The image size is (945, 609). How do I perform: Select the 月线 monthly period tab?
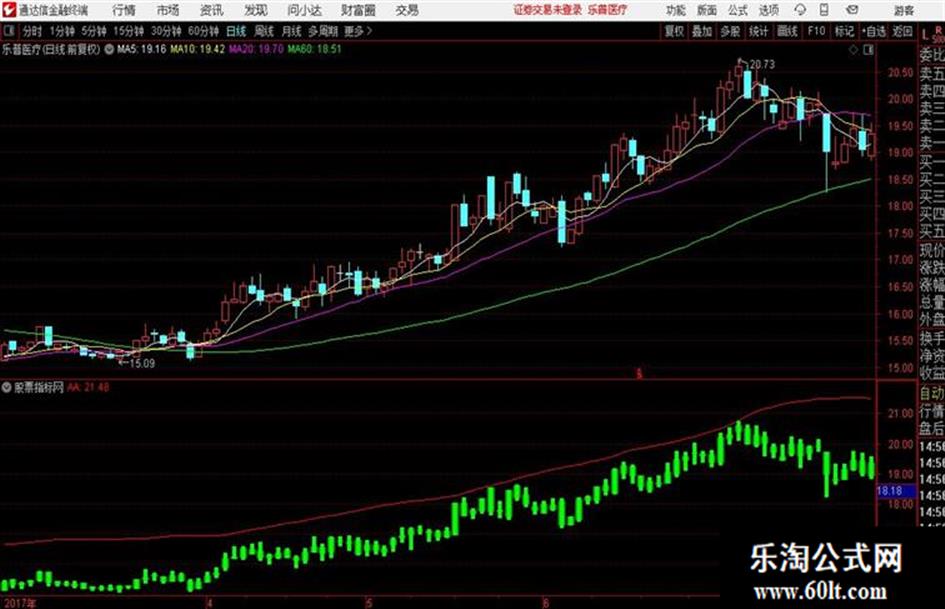click(291, 31)
